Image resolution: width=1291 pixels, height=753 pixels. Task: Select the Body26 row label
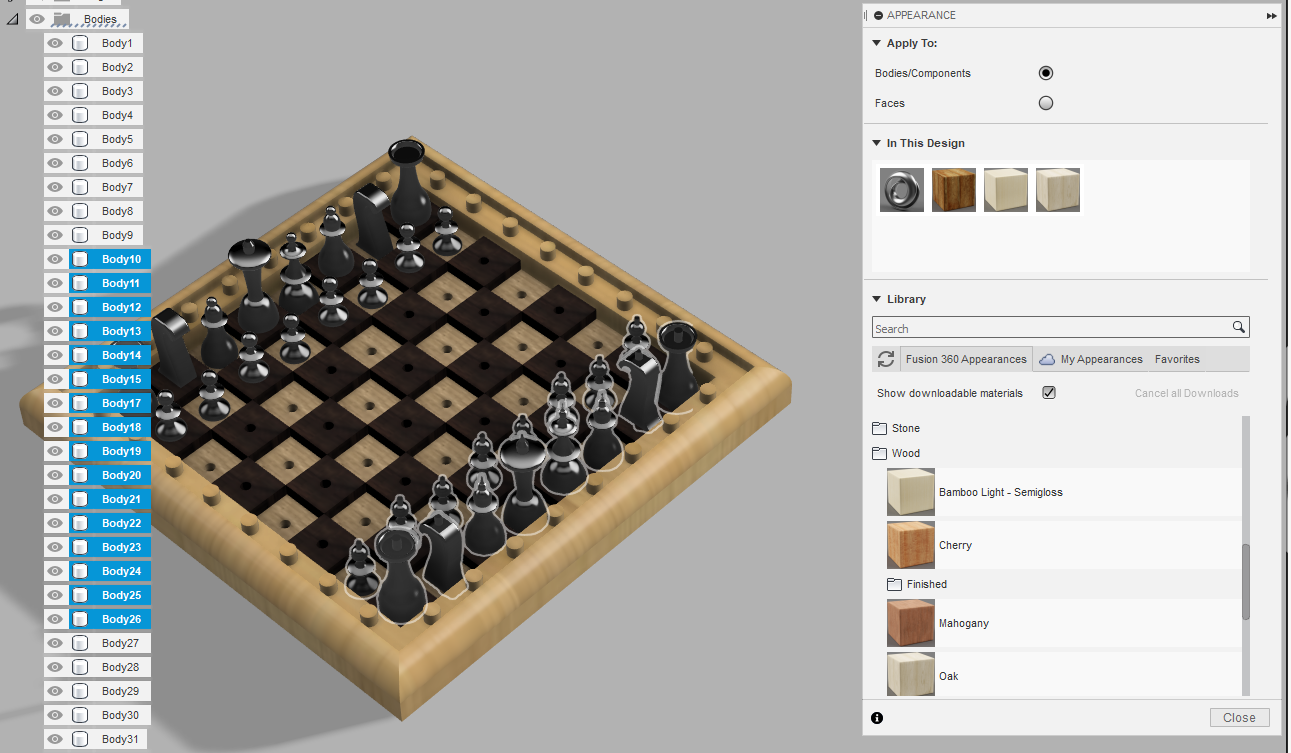[121, 619]
